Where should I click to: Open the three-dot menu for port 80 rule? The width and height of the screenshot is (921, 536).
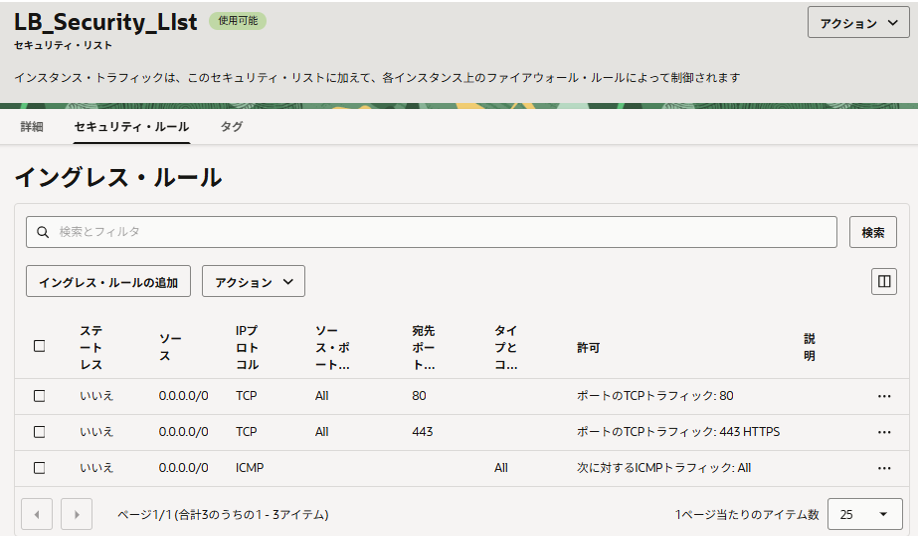(883, 396)
